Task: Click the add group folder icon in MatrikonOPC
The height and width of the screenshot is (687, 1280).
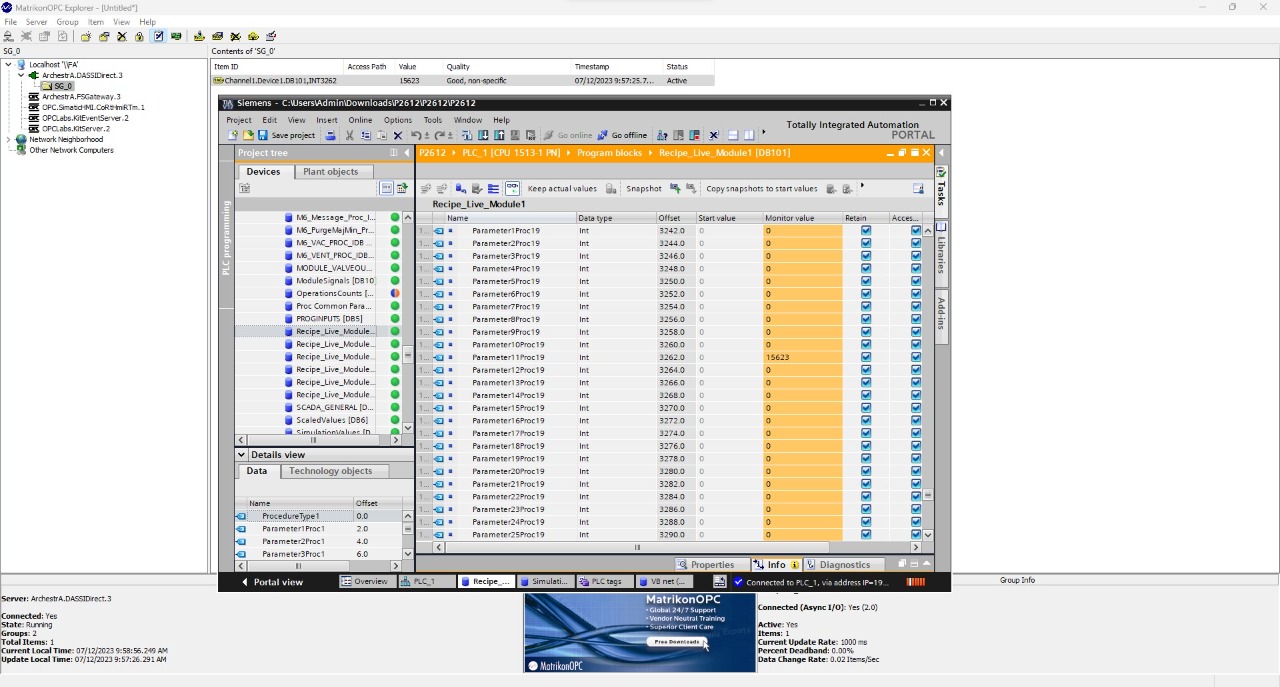Action: pos(86,36)
